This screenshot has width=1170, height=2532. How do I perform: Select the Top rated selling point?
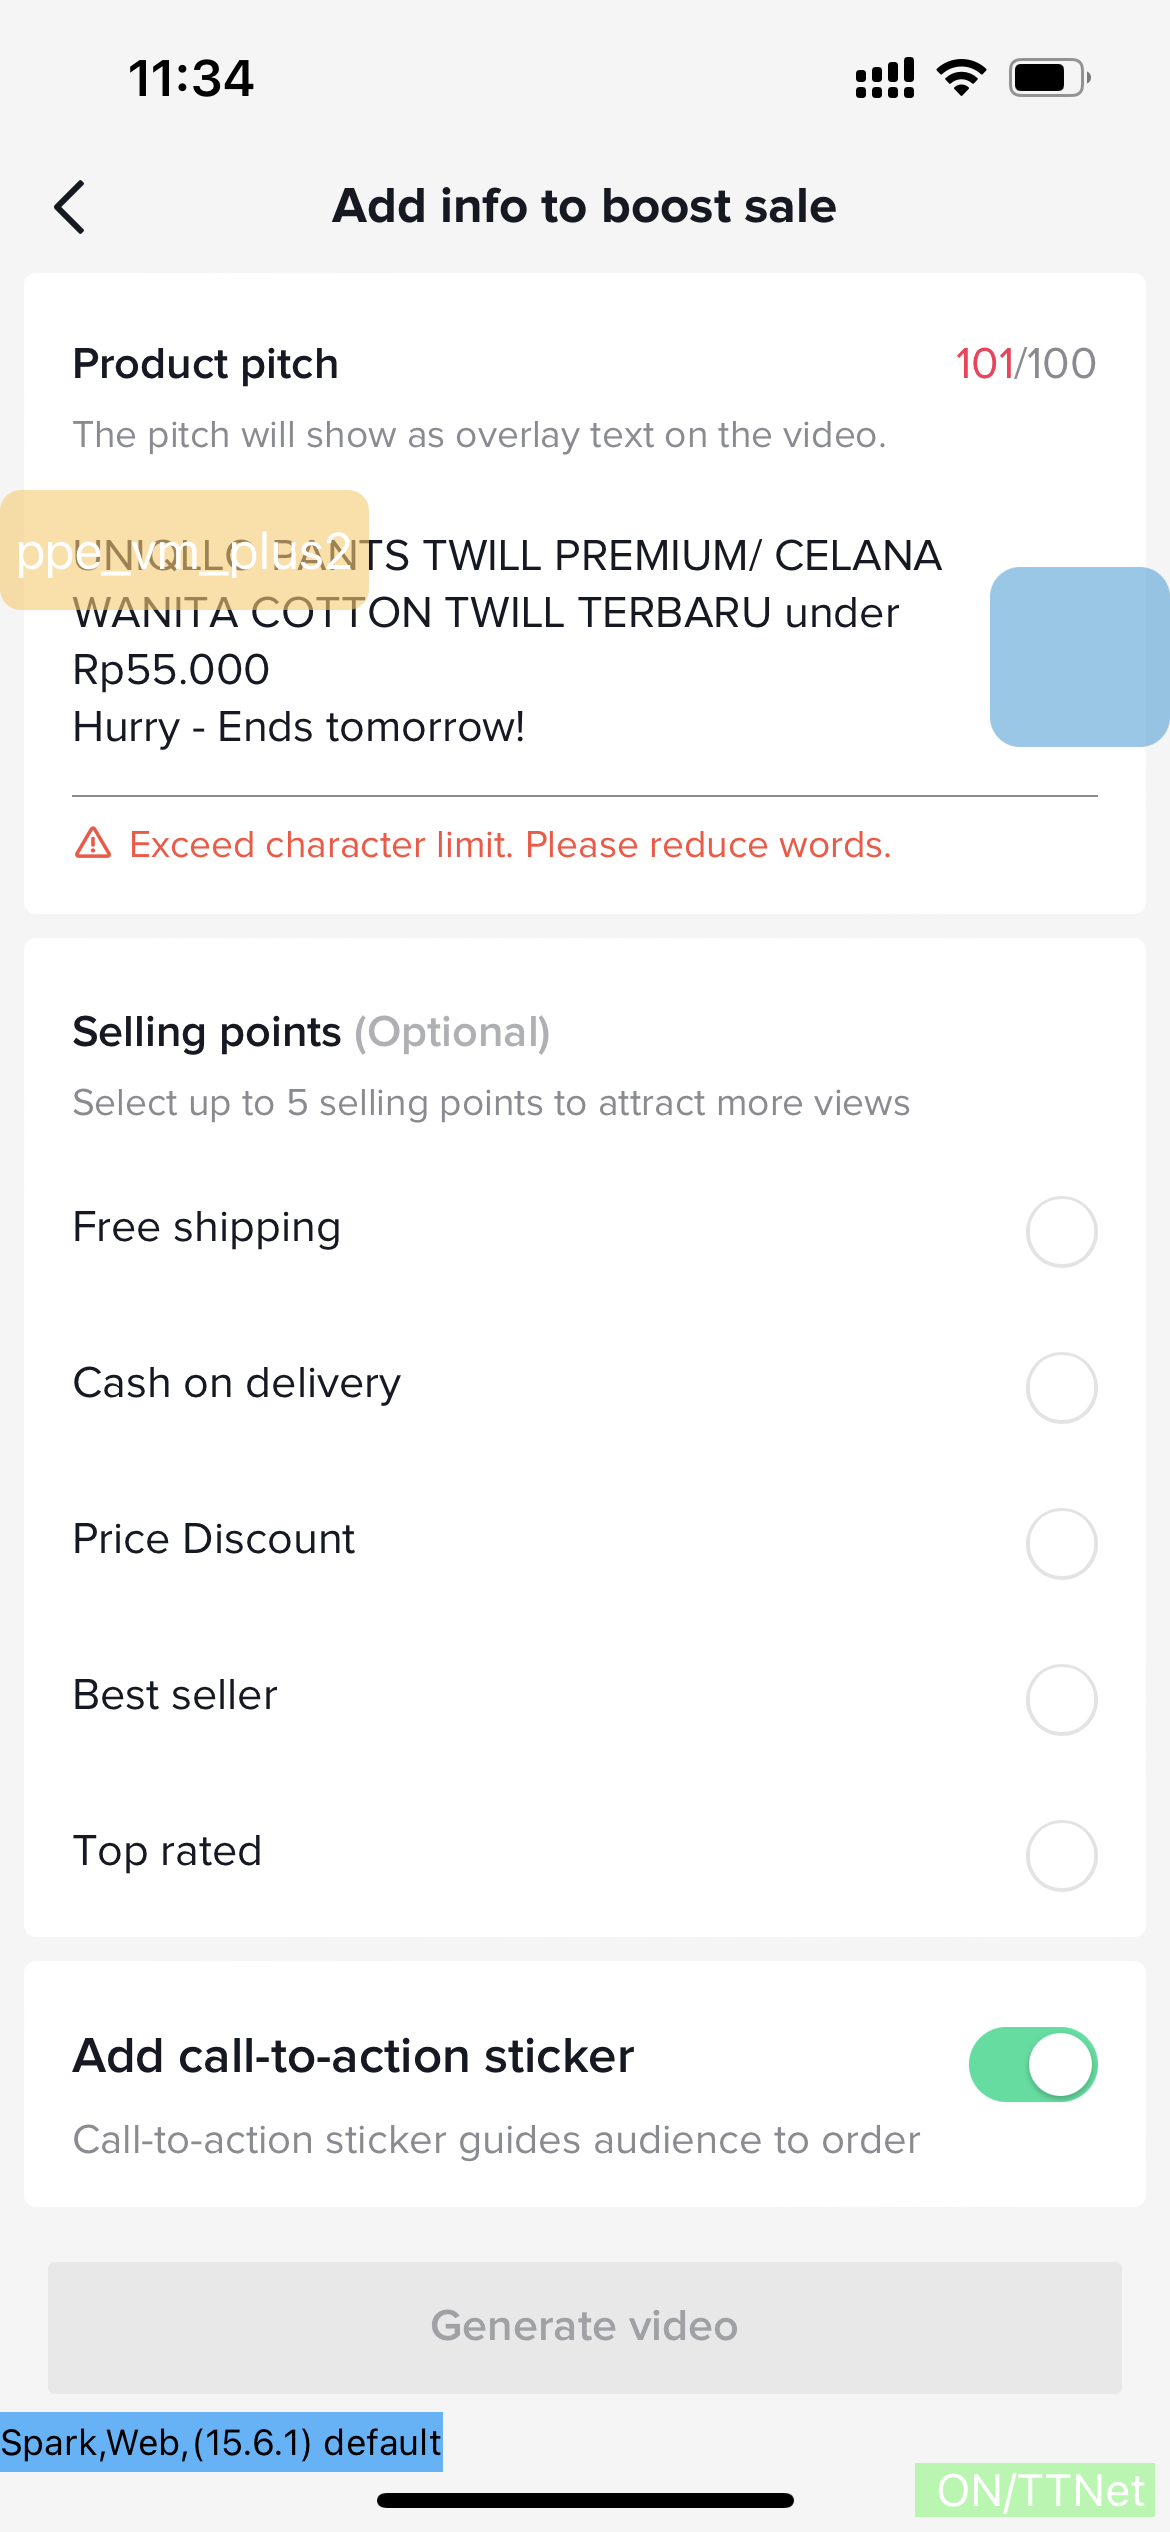1061,1855
